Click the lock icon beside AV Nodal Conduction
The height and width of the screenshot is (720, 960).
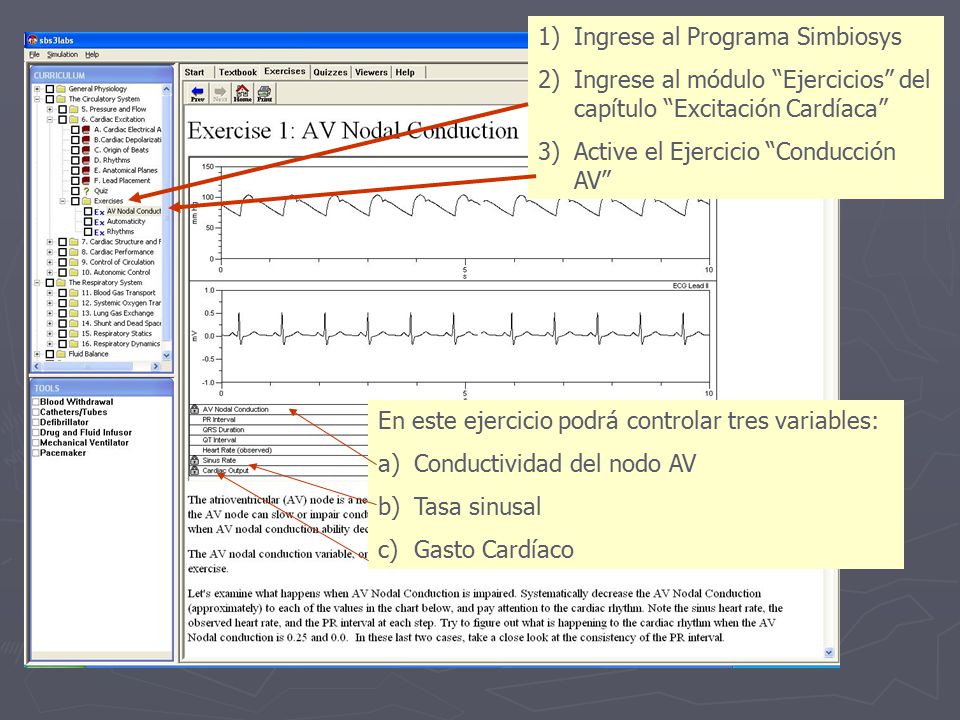tap(194, 409)
